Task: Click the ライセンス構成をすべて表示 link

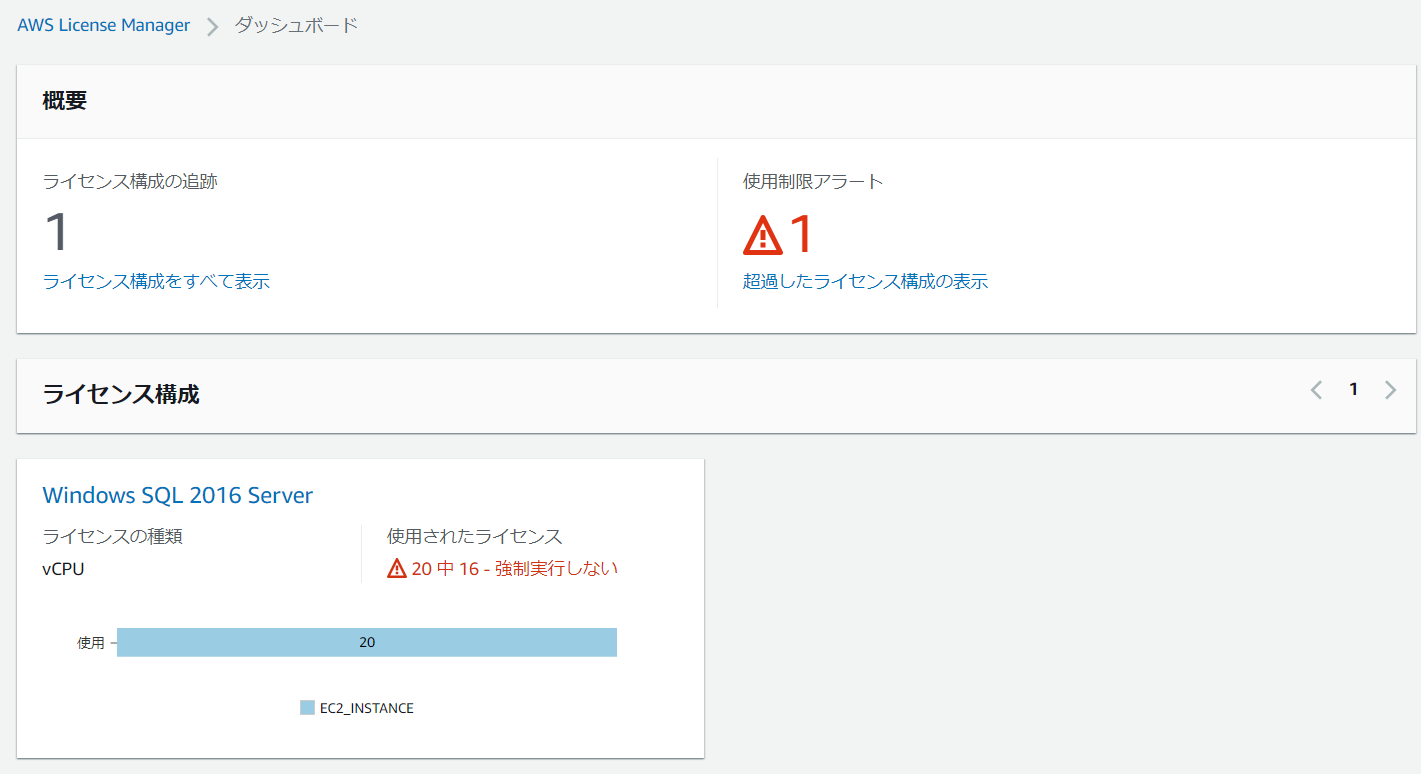Action: pyautogui.click(x=156, y=281)
